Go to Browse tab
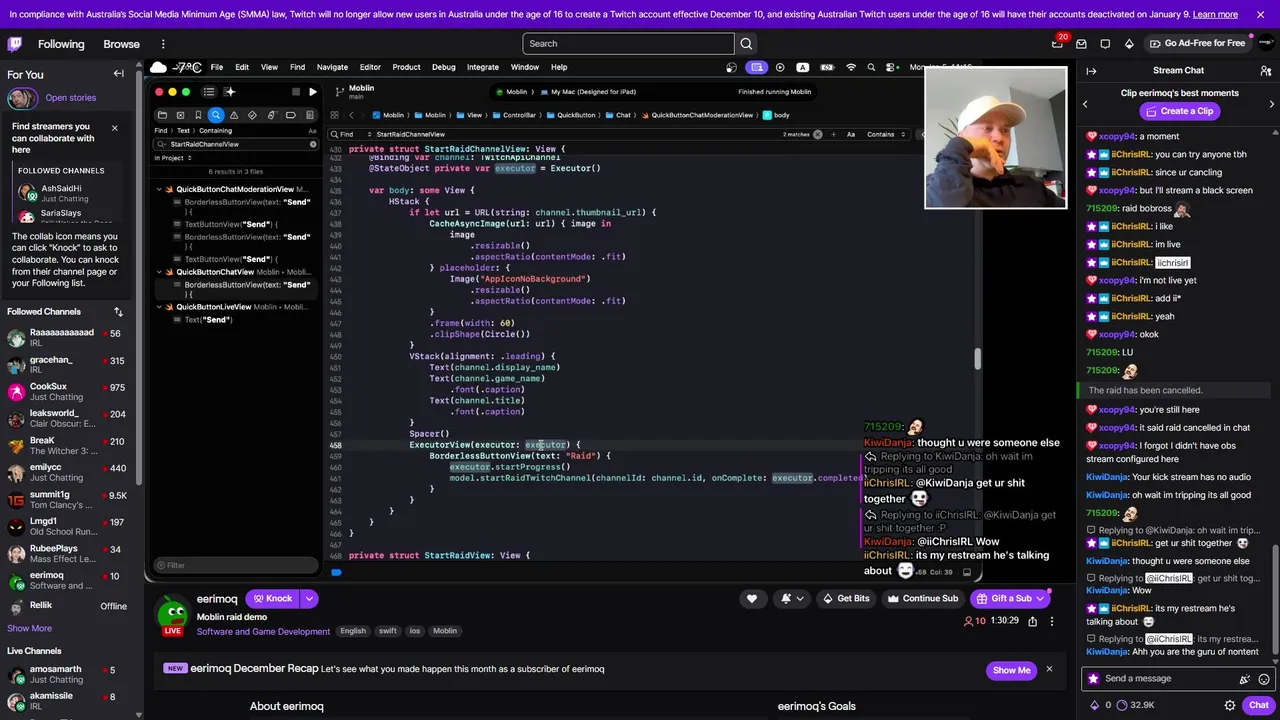Image resolution: width=1280 pixels, height=720 pixels. pyautogui.click(x=121, y=44)
